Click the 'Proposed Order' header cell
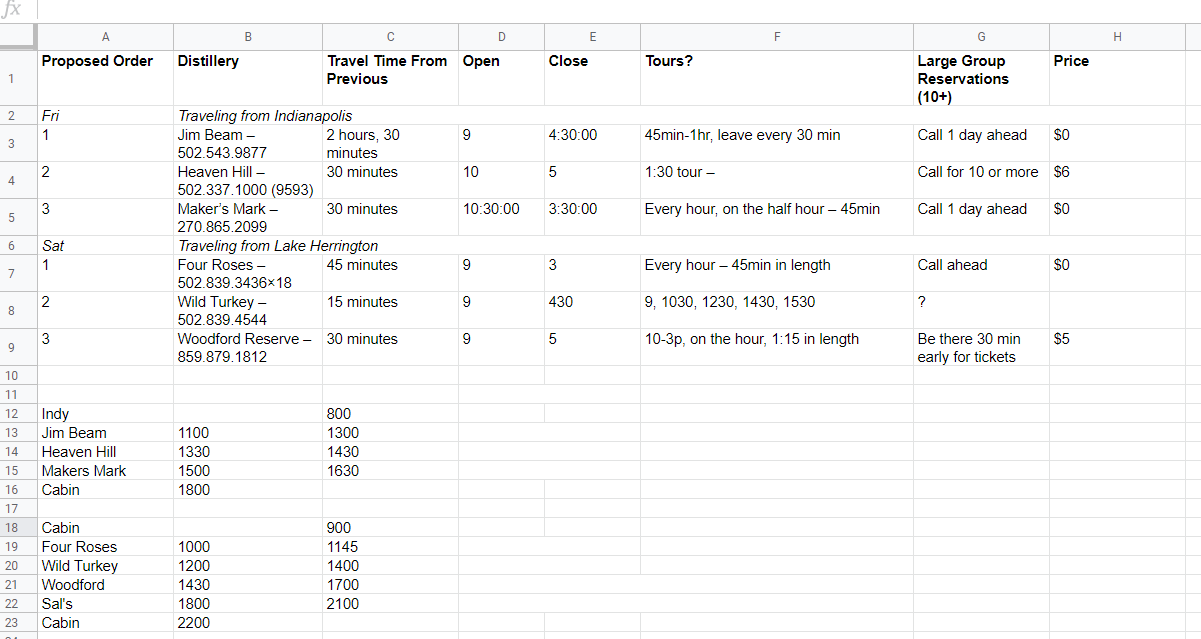 coord(106,78)
